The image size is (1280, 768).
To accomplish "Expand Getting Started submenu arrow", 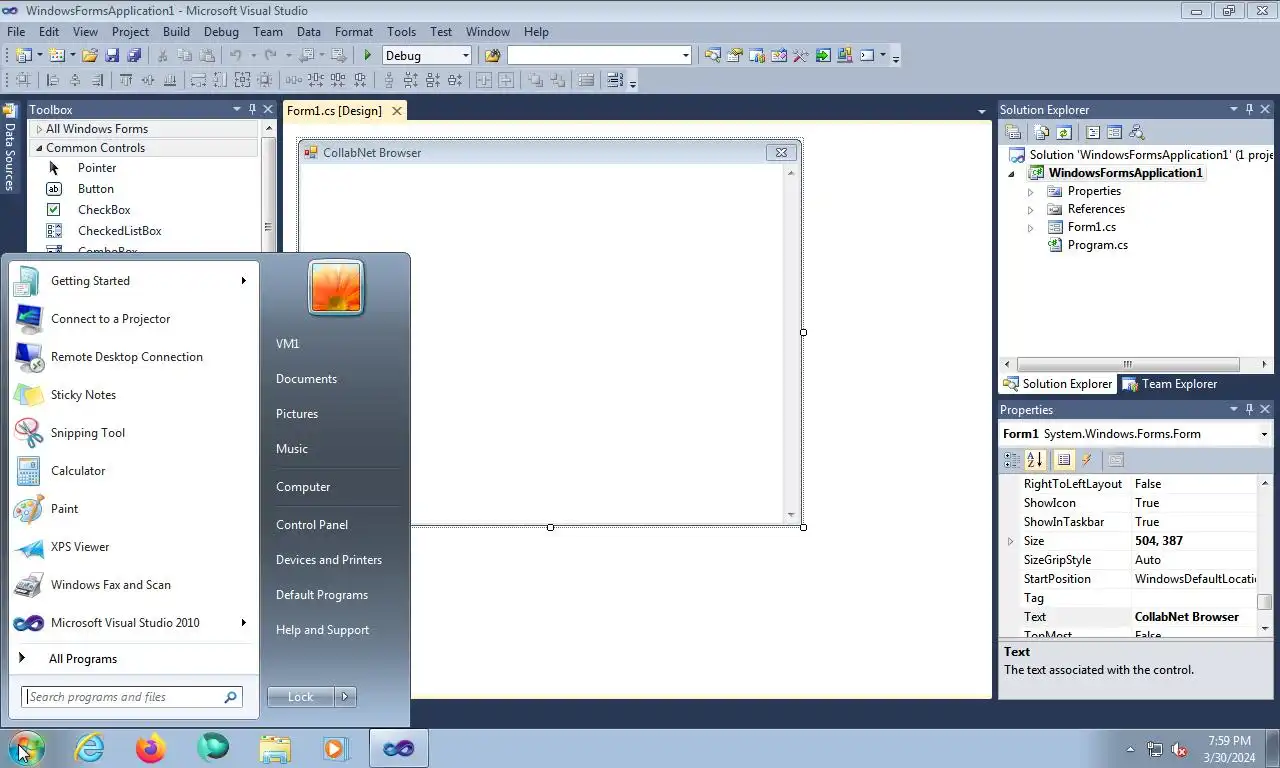I will (243, 281).
